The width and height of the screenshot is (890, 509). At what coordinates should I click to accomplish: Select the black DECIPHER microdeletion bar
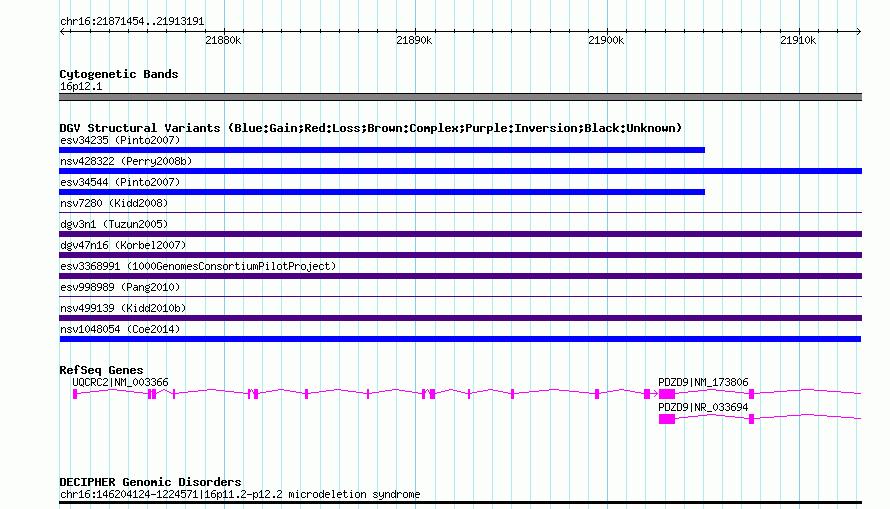pyautogui.click(x=460, y=503)
